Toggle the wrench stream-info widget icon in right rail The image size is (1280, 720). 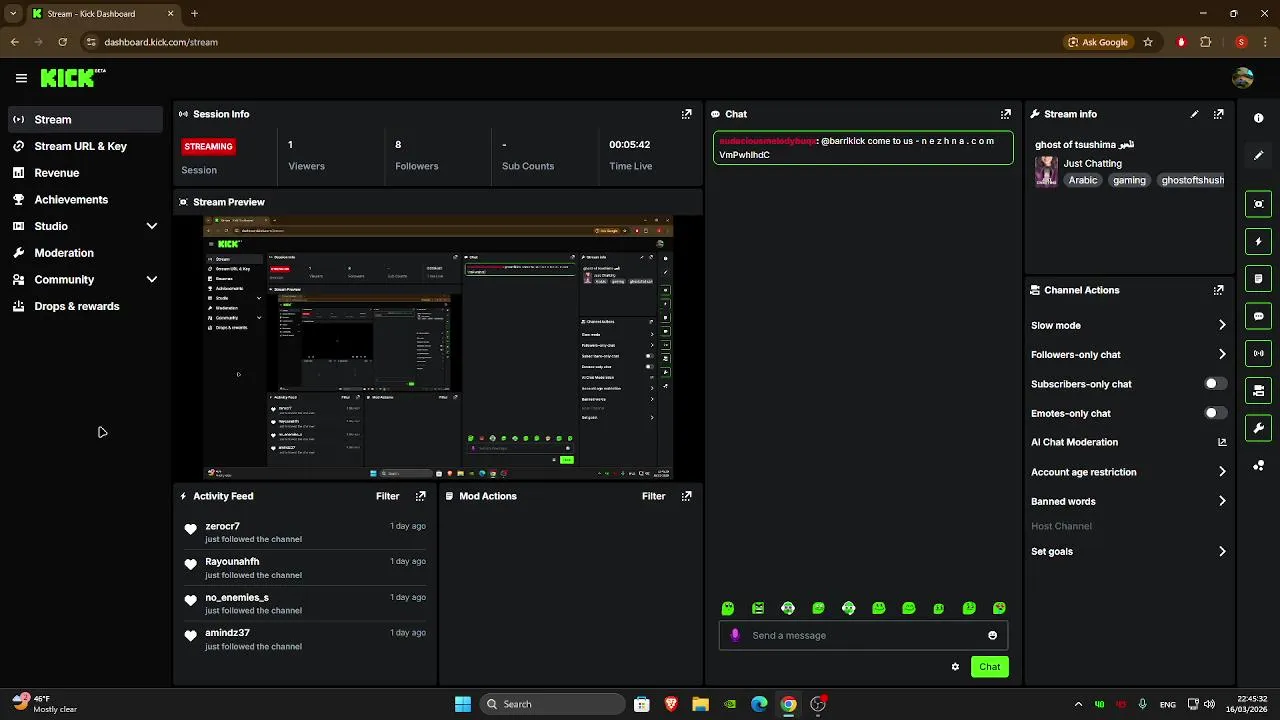tap(1259, 428)
